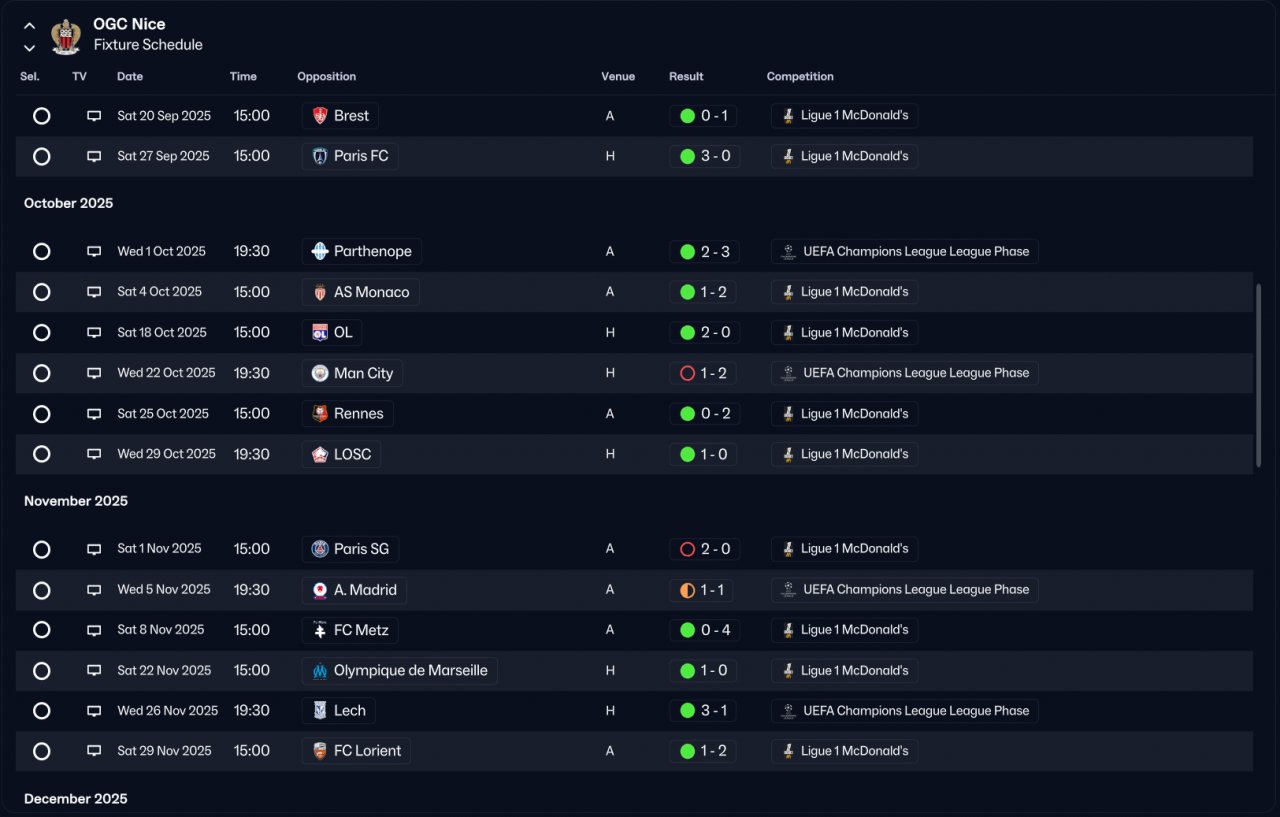Sort by the Competition column header

point(800,77)
